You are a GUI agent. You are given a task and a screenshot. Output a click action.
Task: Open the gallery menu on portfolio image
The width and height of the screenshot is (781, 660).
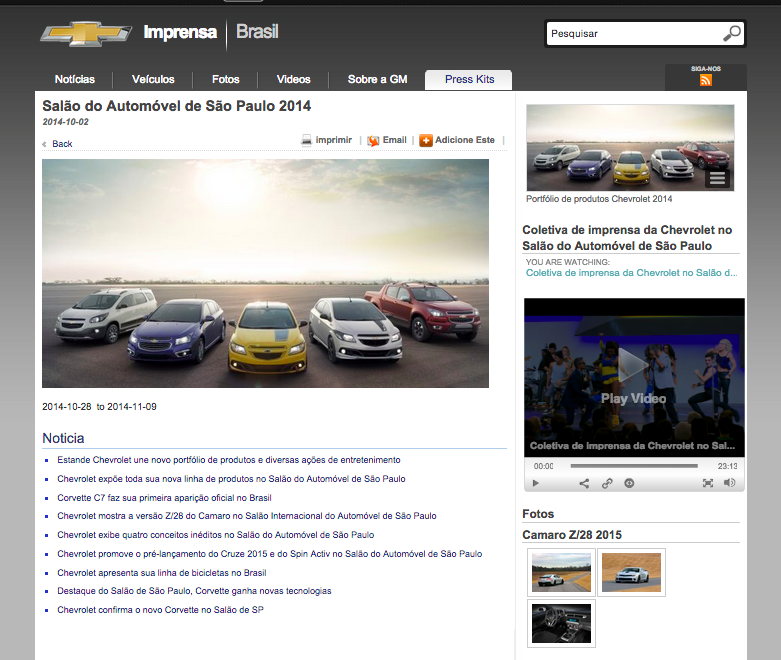pyautogui.click(x=716, y=179)
